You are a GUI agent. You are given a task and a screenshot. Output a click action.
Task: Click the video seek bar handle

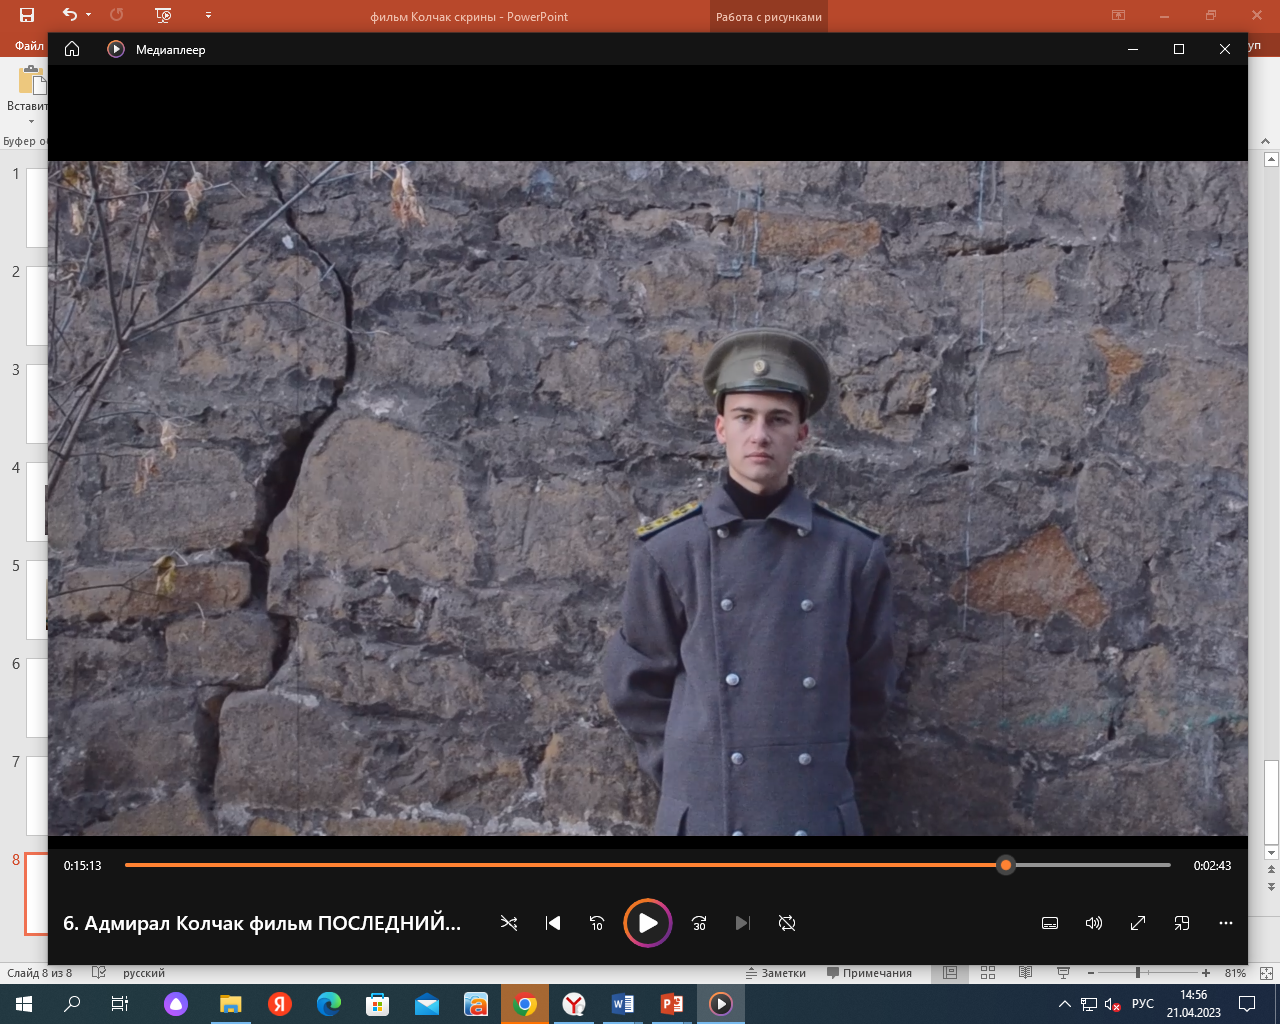[1006, 865]
